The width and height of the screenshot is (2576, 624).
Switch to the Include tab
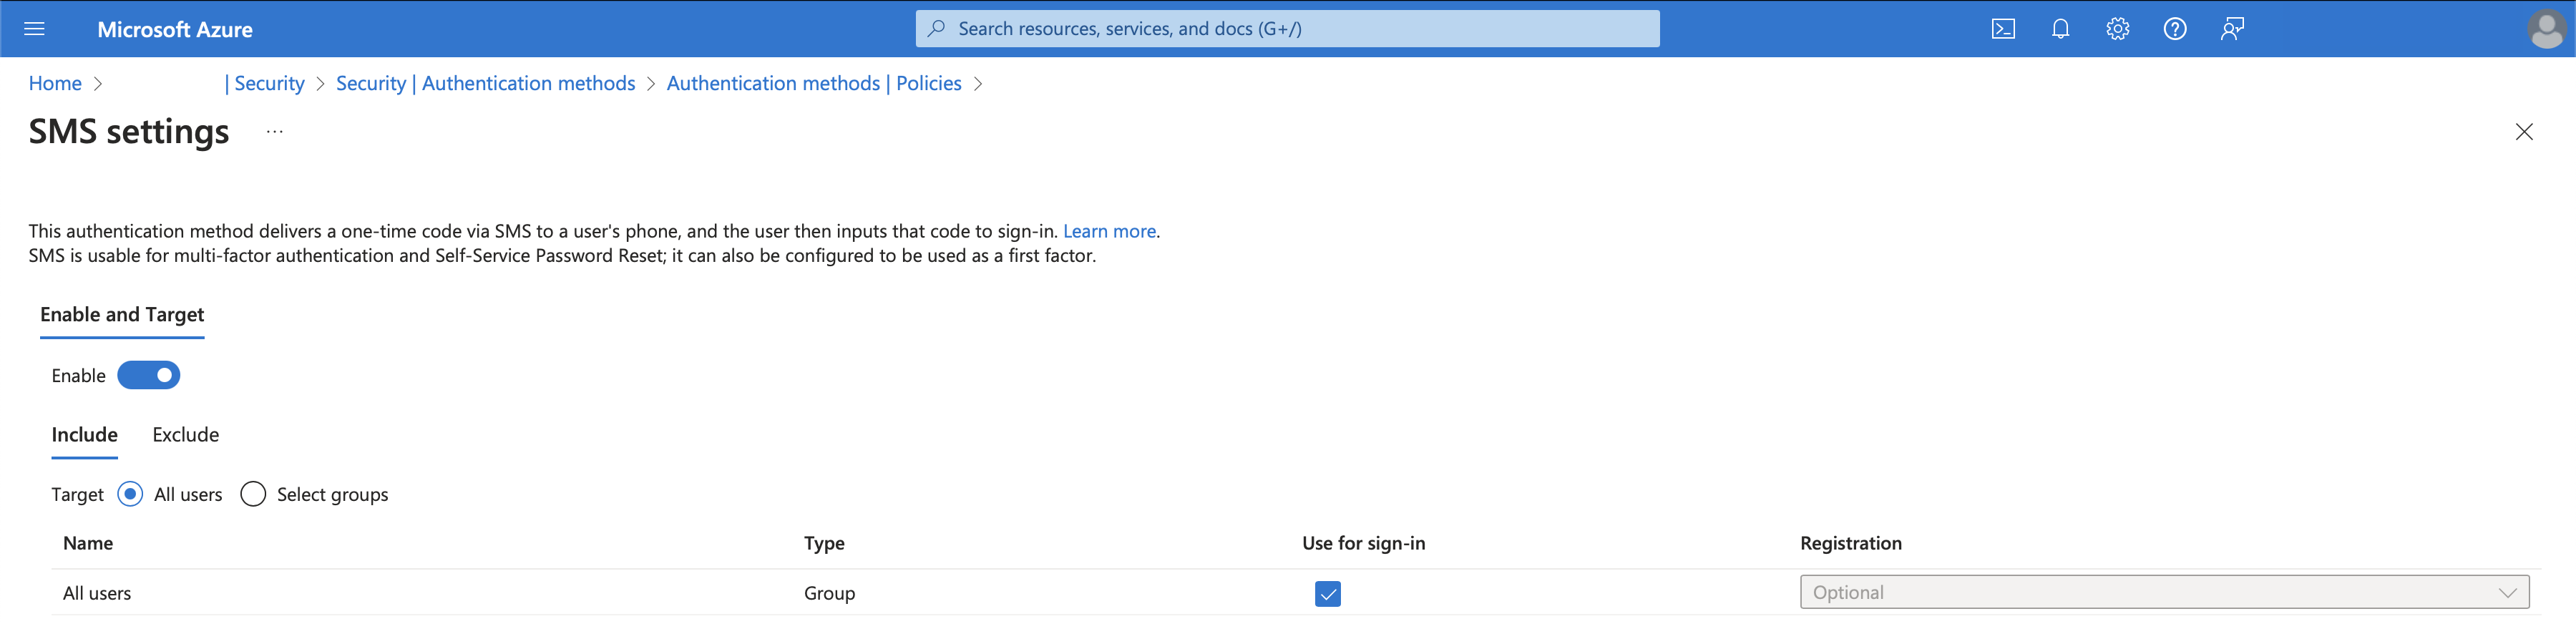pos(85,435)
